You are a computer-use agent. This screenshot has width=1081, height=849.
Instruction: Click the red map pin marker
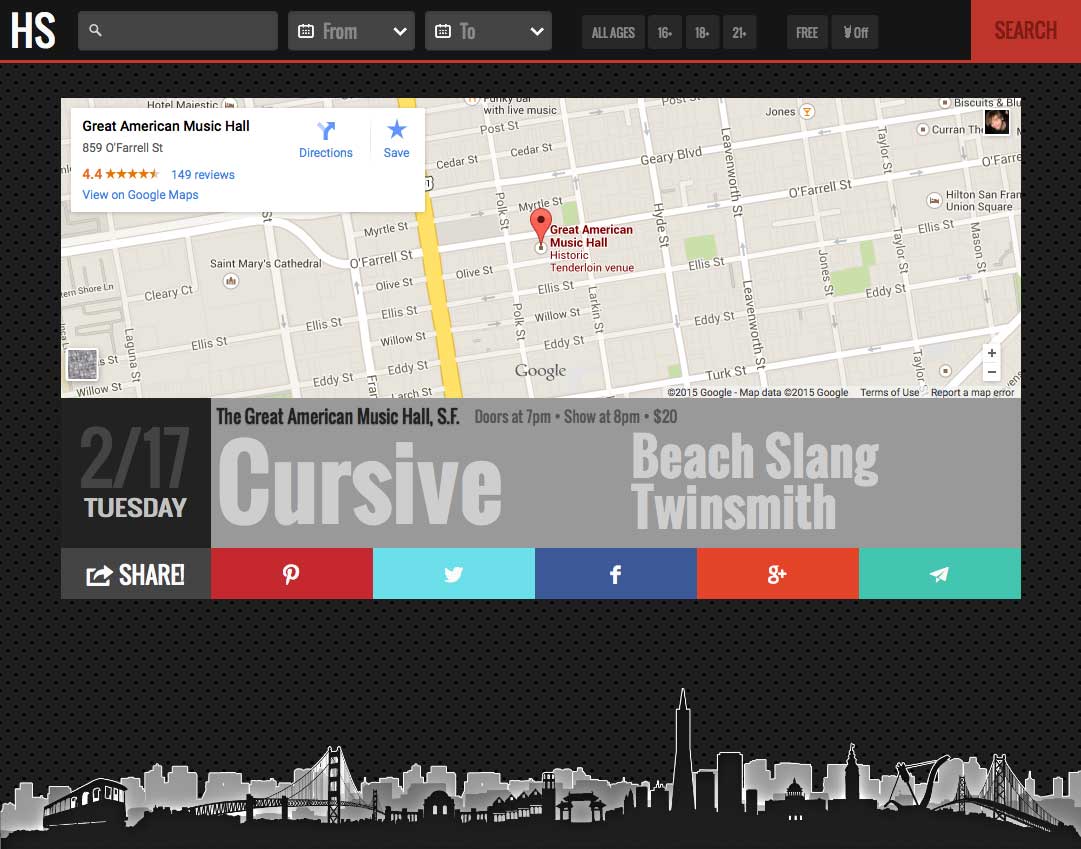click(x=540, y=226)
